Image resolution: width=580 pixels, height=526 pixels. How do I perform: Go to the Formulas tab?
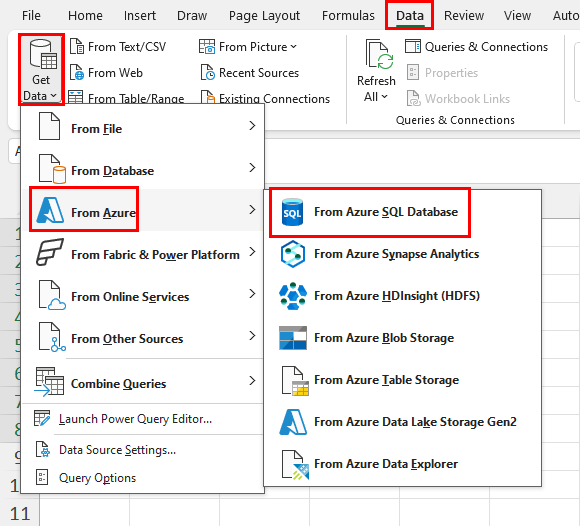point(348,16)
